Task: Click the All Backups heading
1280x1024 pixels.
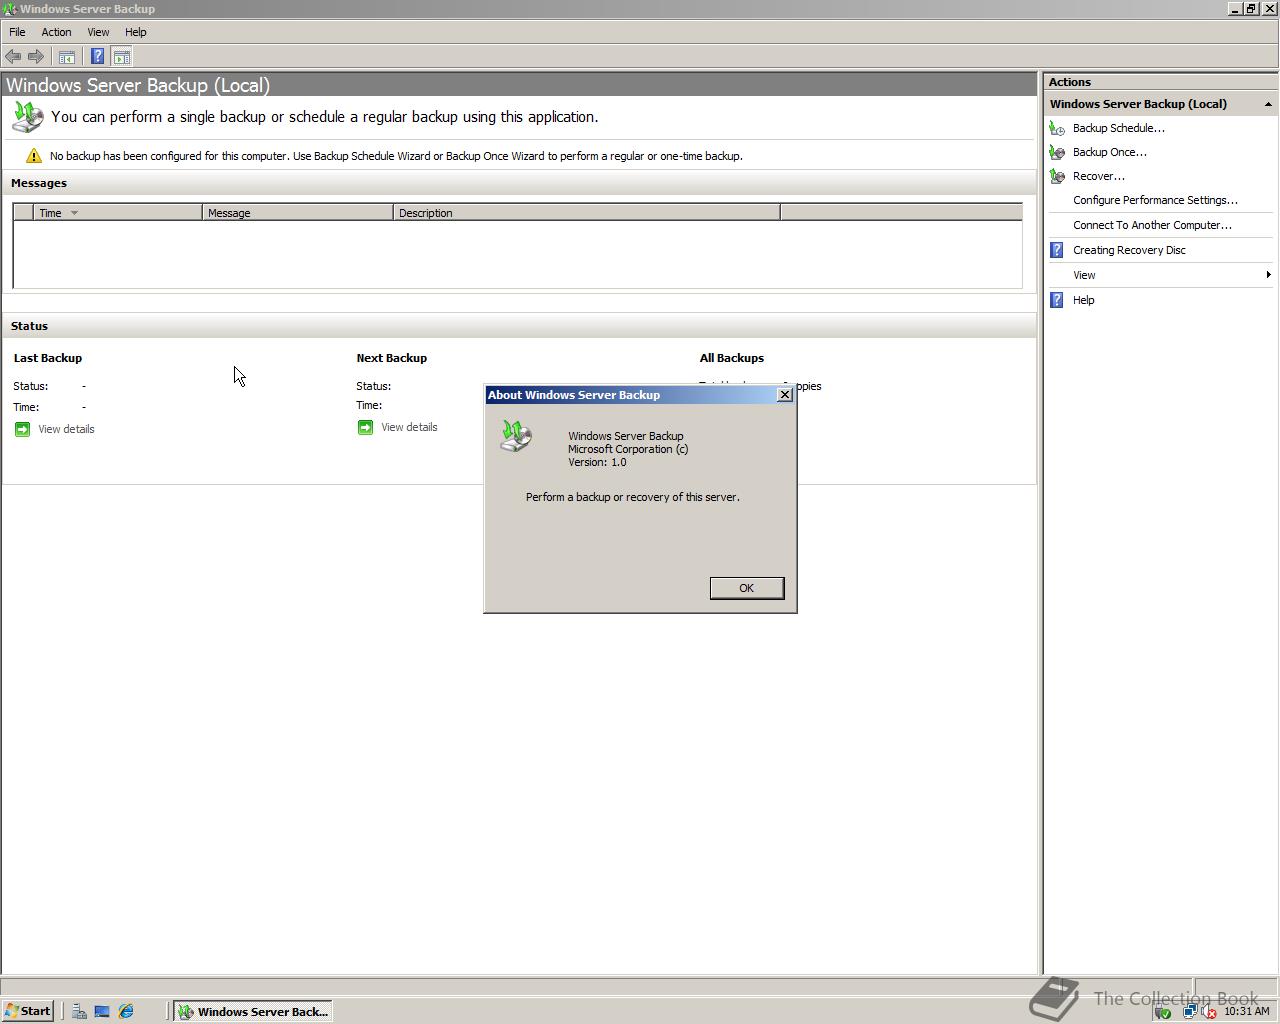Action: tap(732, 358)
